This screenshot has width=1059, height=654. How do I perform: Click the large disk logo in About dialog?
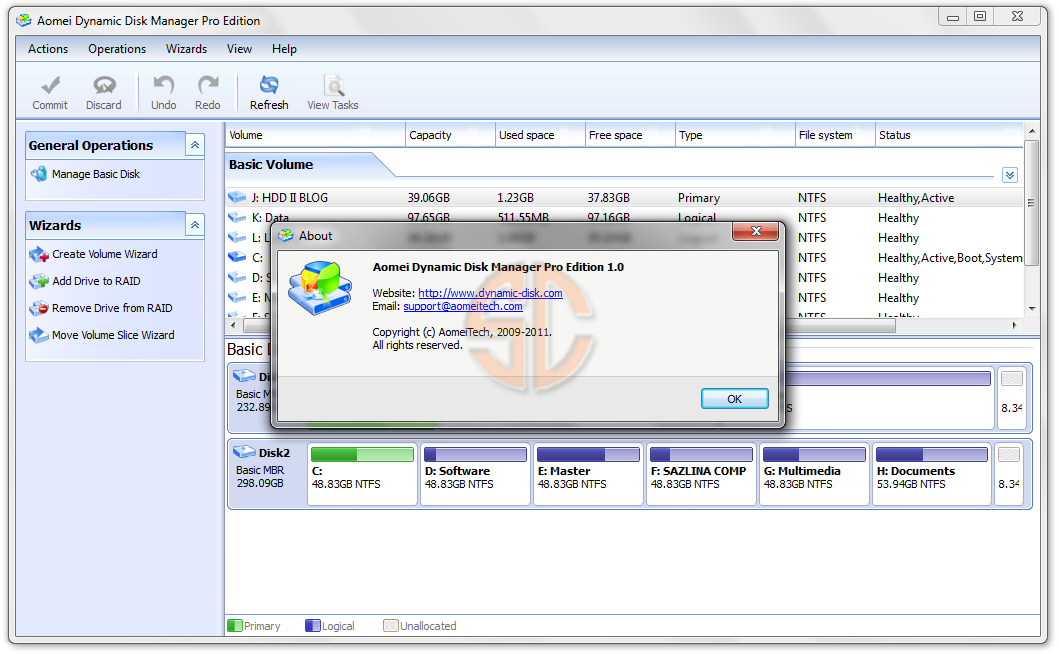(320, 288)
